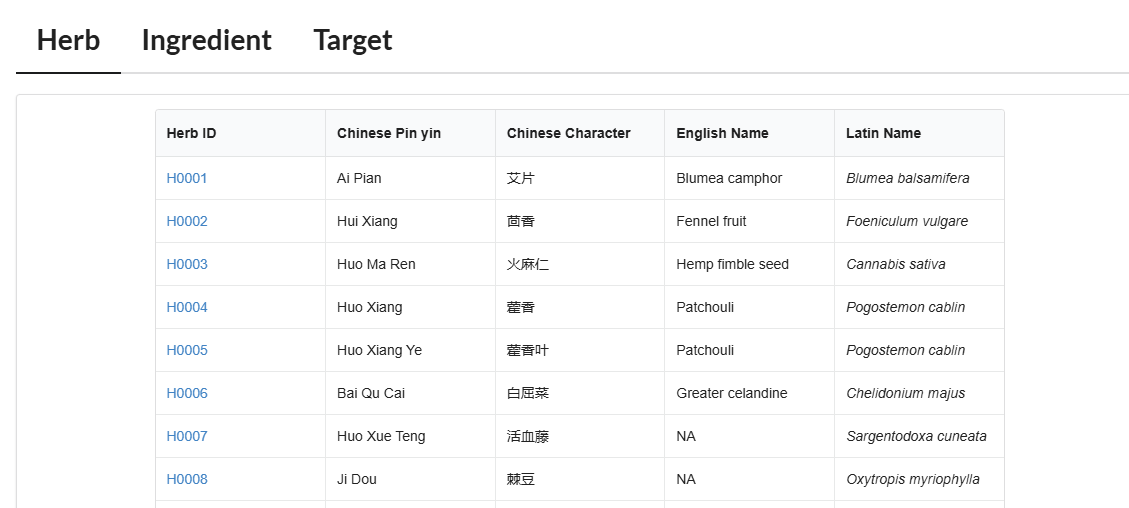The image size is (1129, 508).
Task: View herb entry H0005
Action: pyautogui.click(x=187, y=350)
